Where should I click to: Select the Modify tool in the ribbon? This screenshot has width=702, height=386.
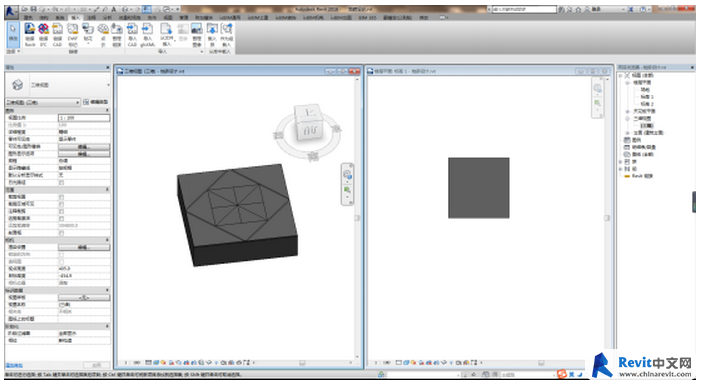[13, 34]
